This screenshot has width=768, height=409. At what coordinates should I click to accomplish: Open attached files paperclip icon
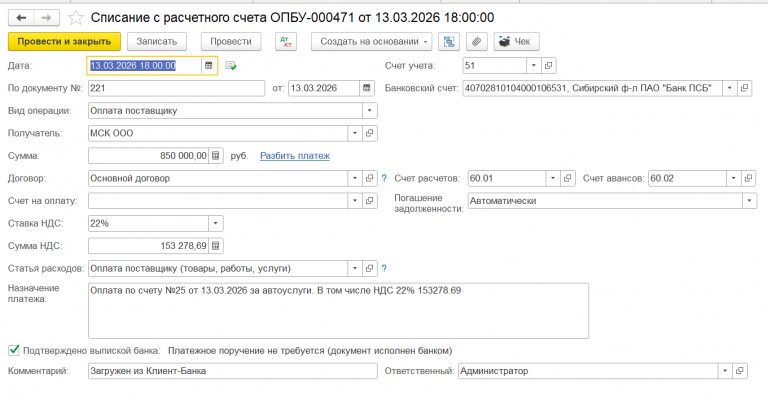click(x=477, y=42)
